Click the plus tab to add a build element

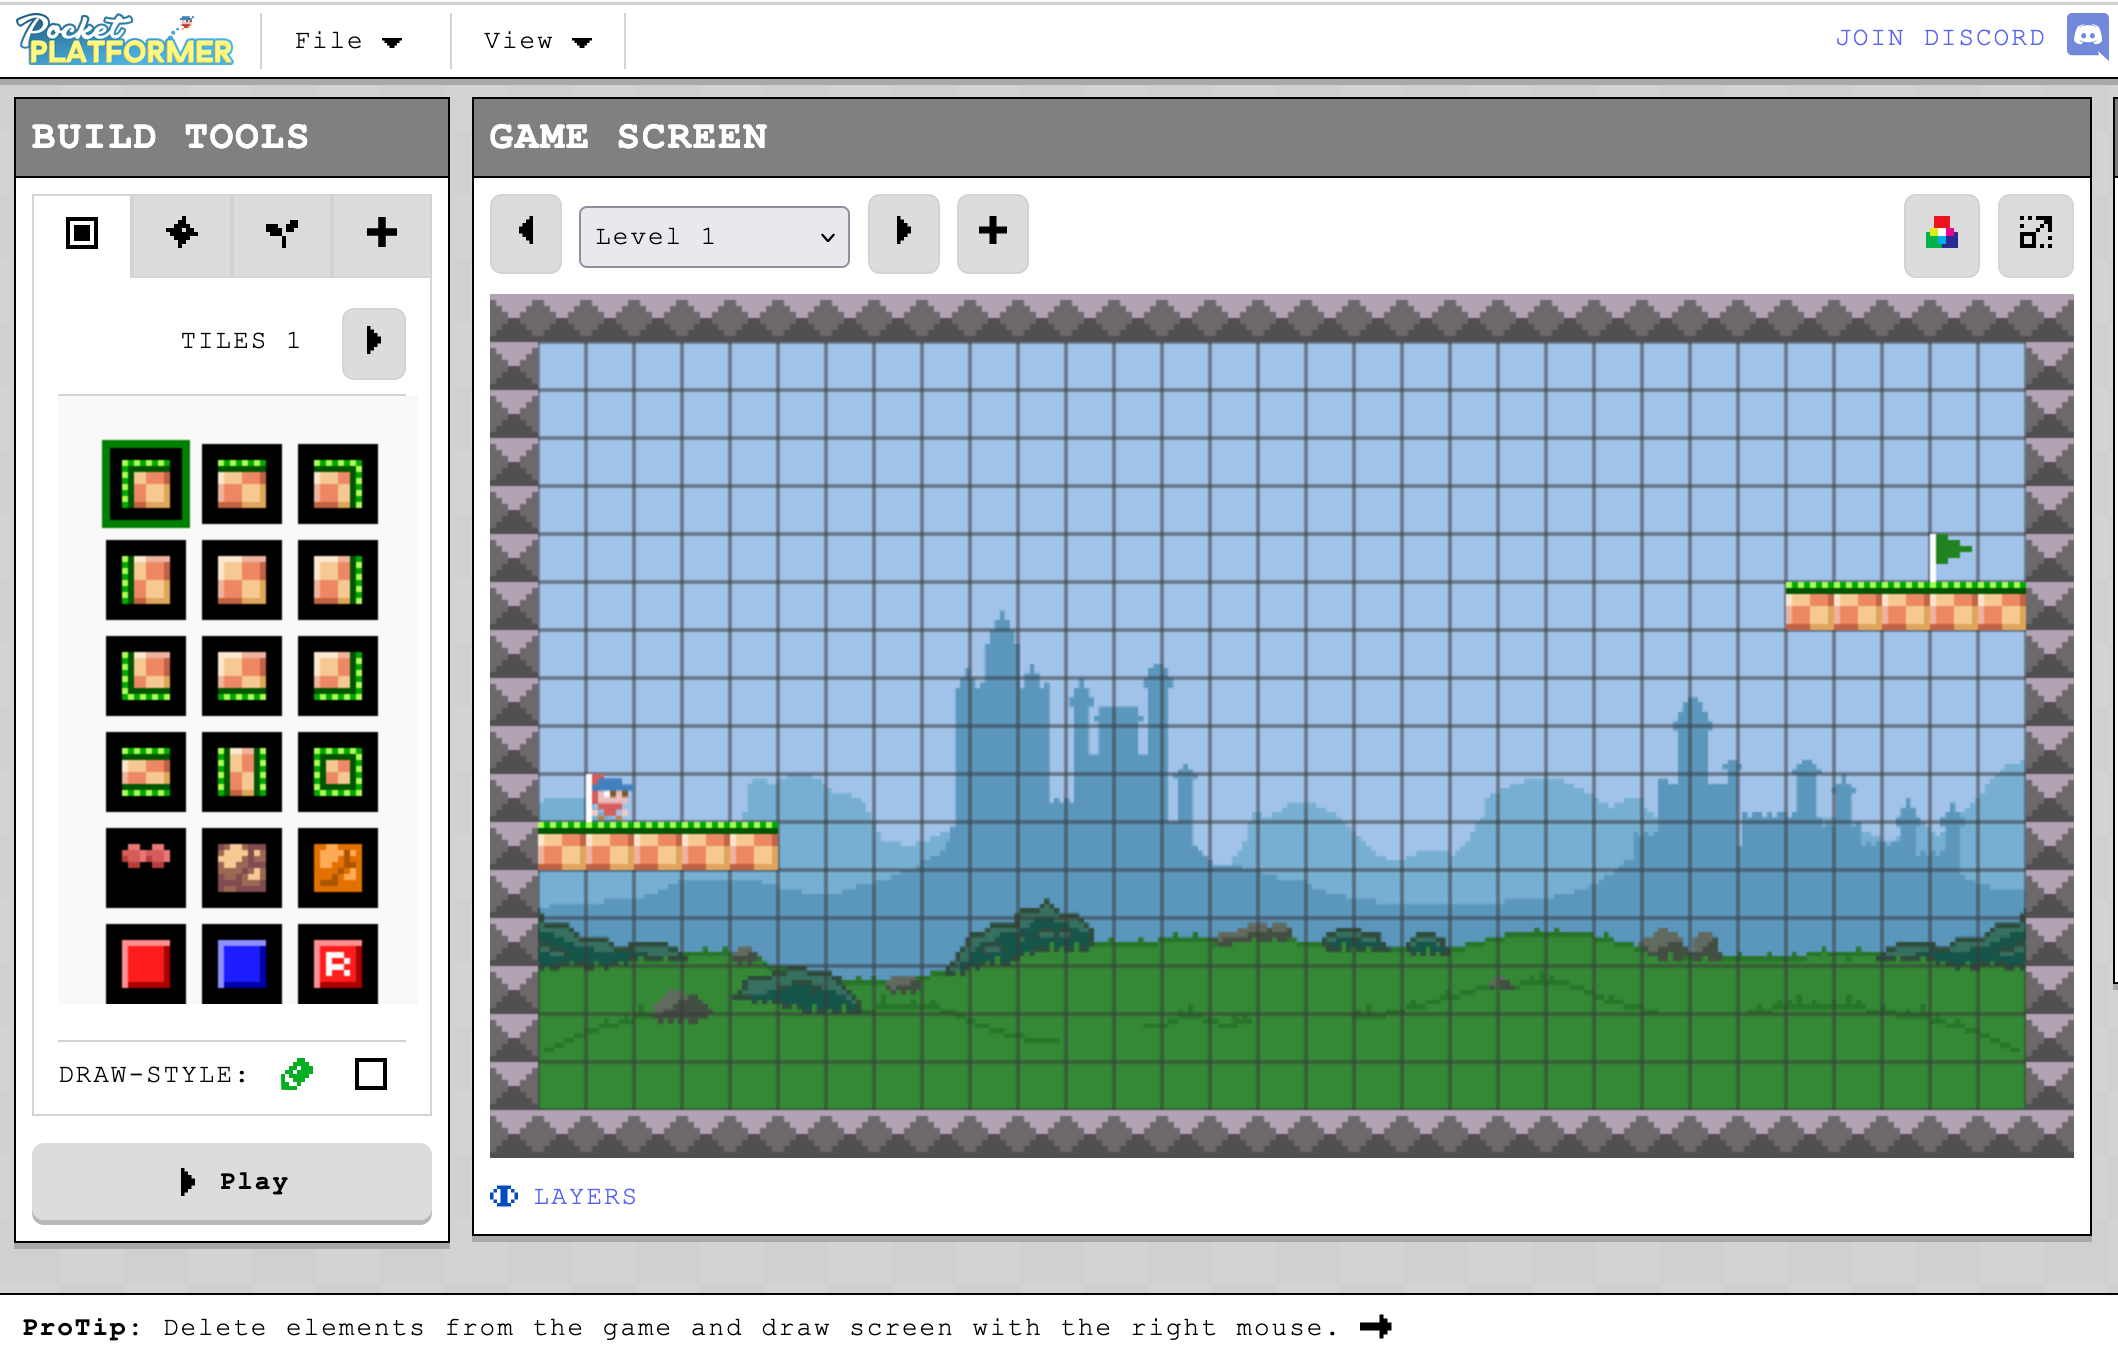click(x=381, y=233)
